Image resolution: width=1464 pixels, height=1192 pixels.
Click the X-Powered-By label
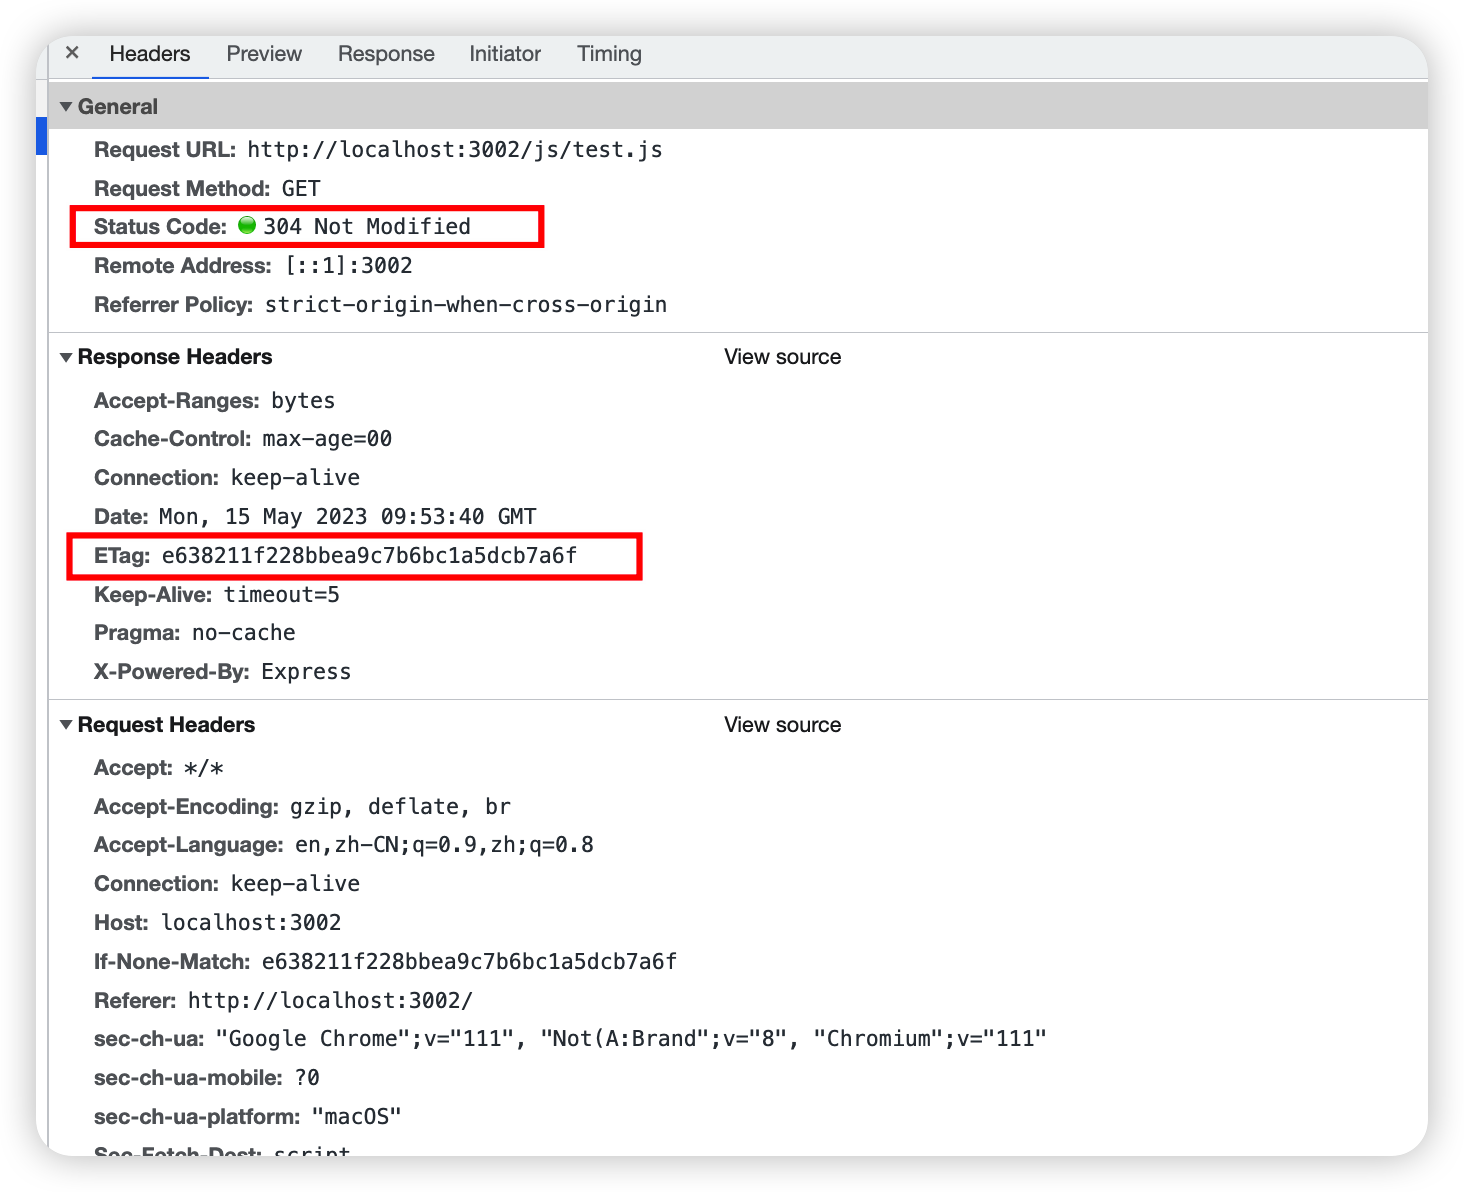172,672
